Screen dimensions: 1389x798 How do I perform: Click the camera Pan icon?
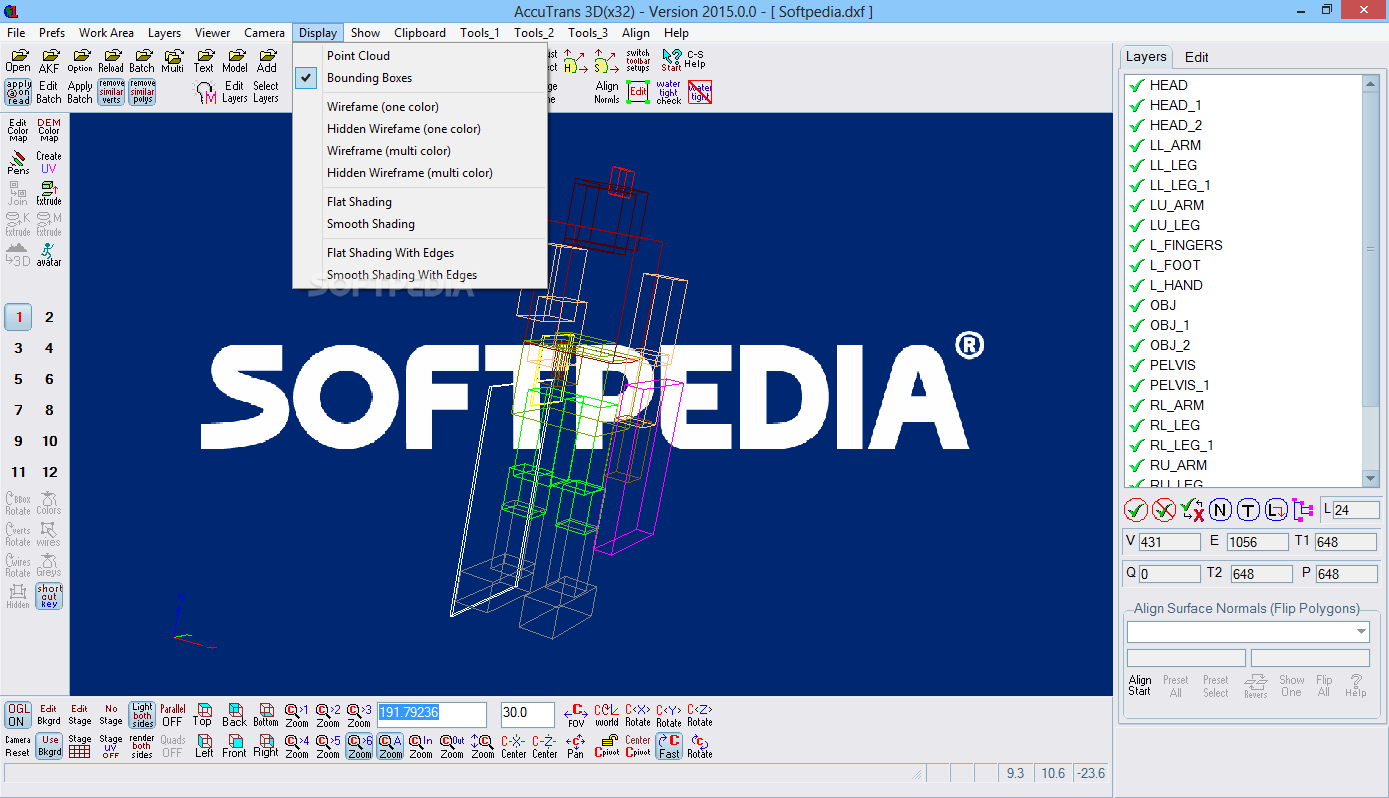576,746
